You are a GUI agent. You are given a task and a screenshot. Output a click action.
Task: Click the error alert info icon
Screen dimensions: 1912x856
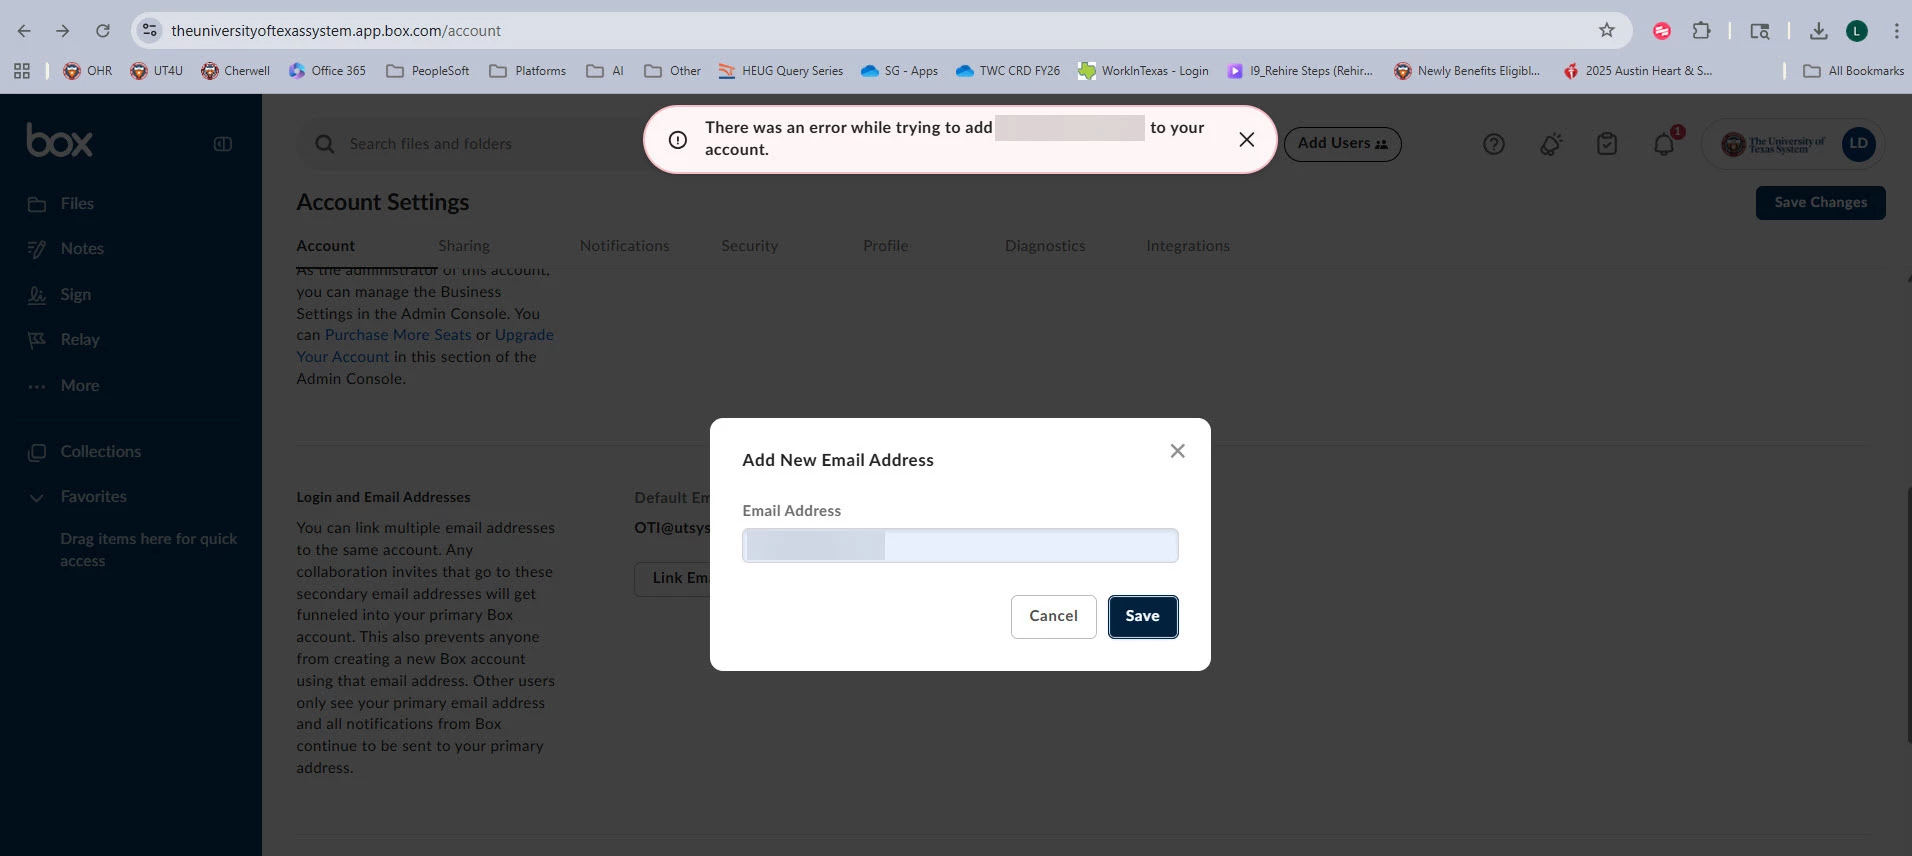(677, 140)
